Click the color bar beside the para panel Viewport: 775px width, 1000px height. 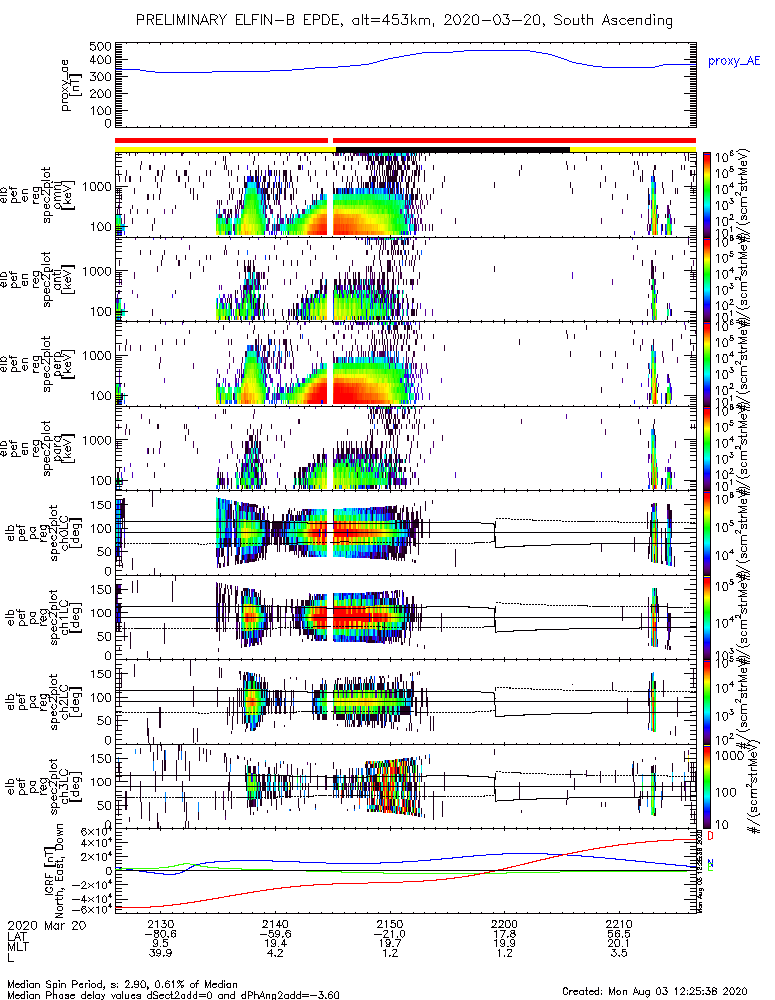coord(707,448)
